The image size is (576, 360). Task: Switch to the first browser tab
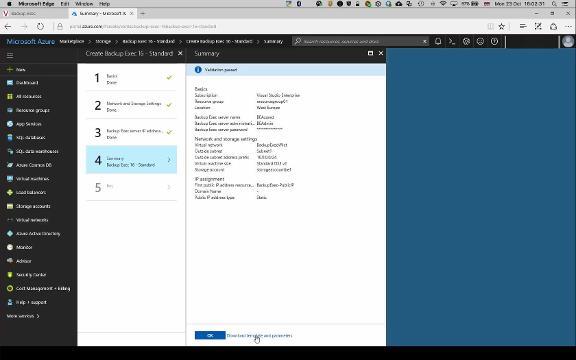(35, 13)
